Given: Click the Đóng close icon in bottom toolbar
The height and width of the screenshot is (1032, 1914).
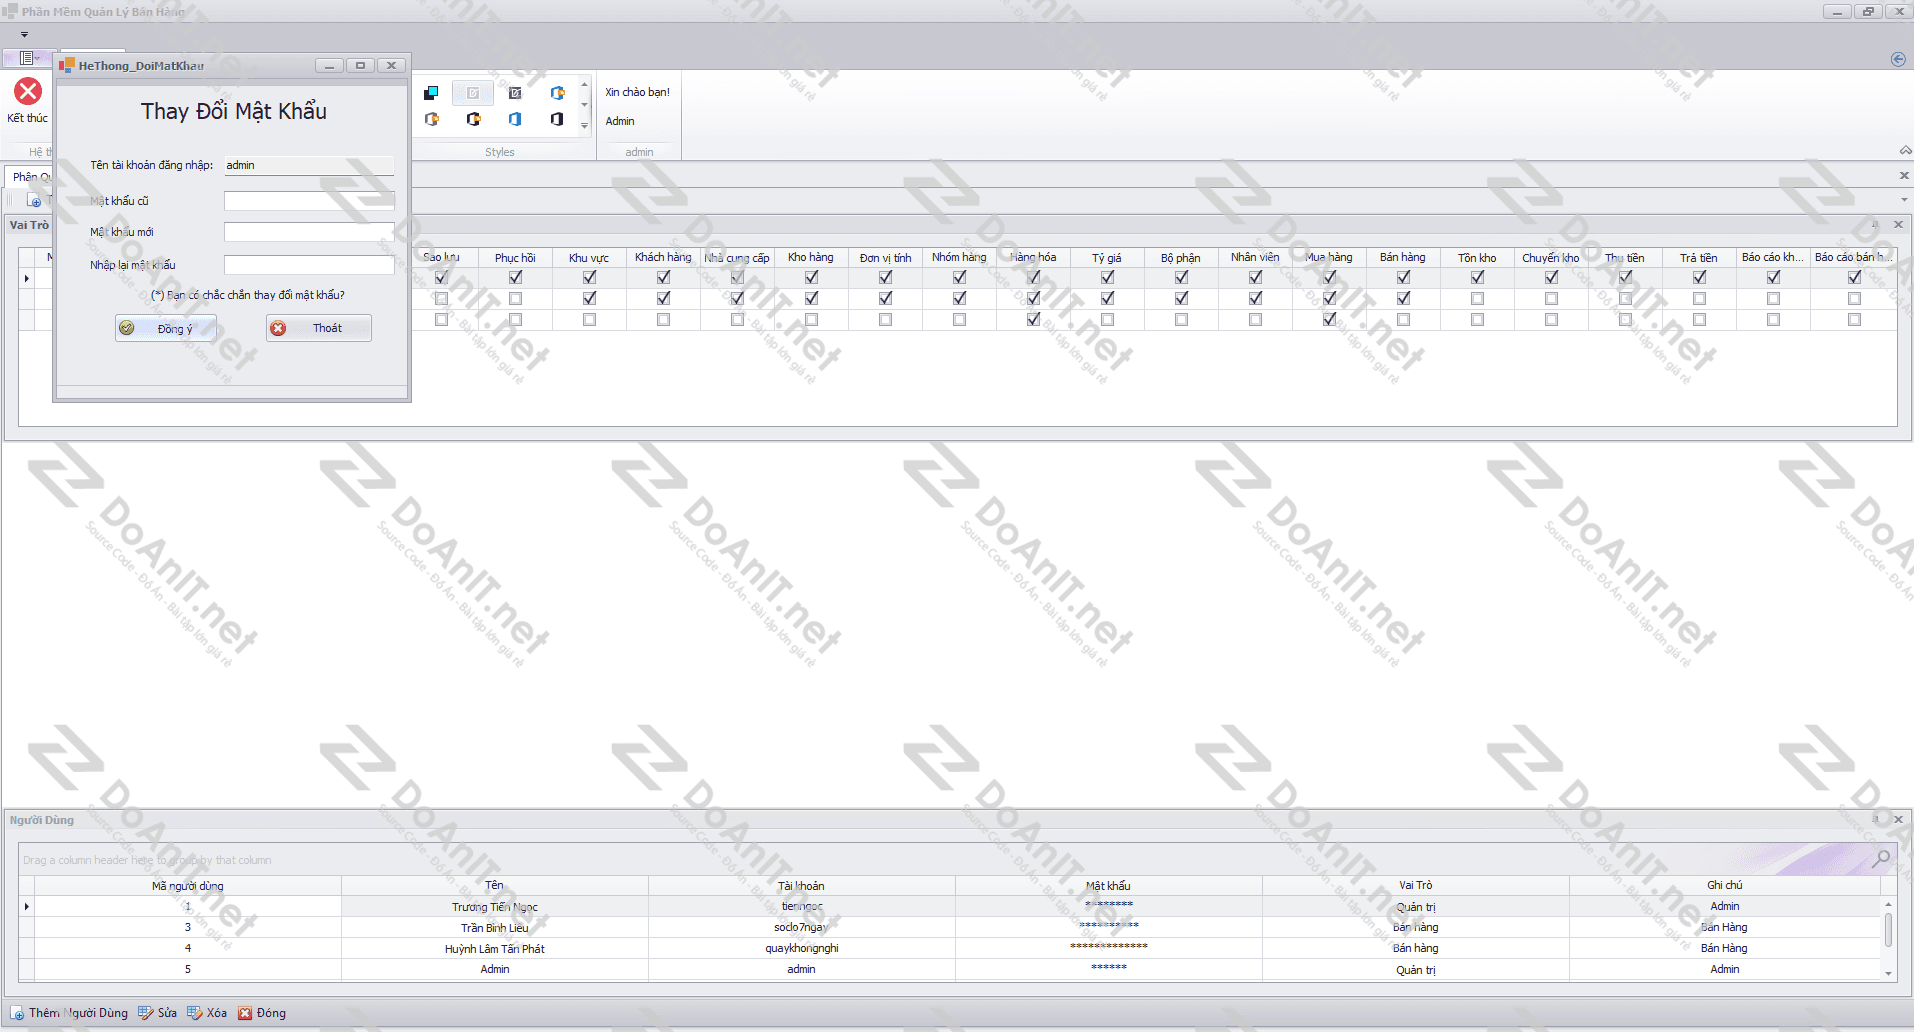Looking at the screenshot, I should (x=244, y=1013).
